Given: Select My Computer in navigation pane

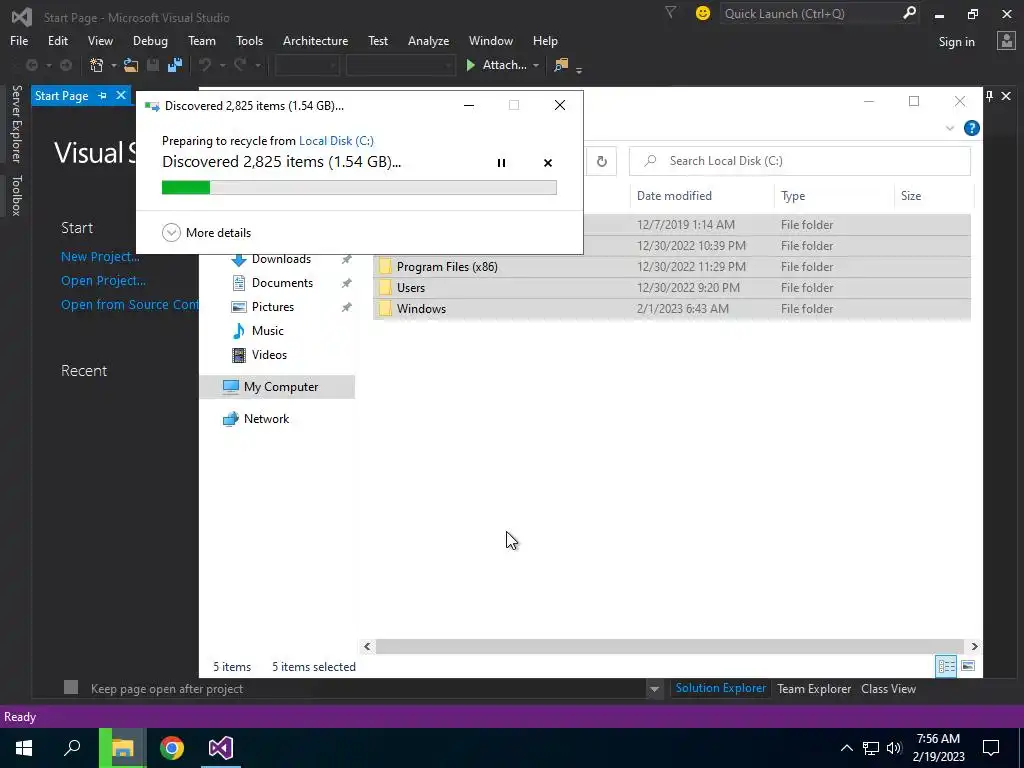Looking at the screenshot, I should pos(278,387).
